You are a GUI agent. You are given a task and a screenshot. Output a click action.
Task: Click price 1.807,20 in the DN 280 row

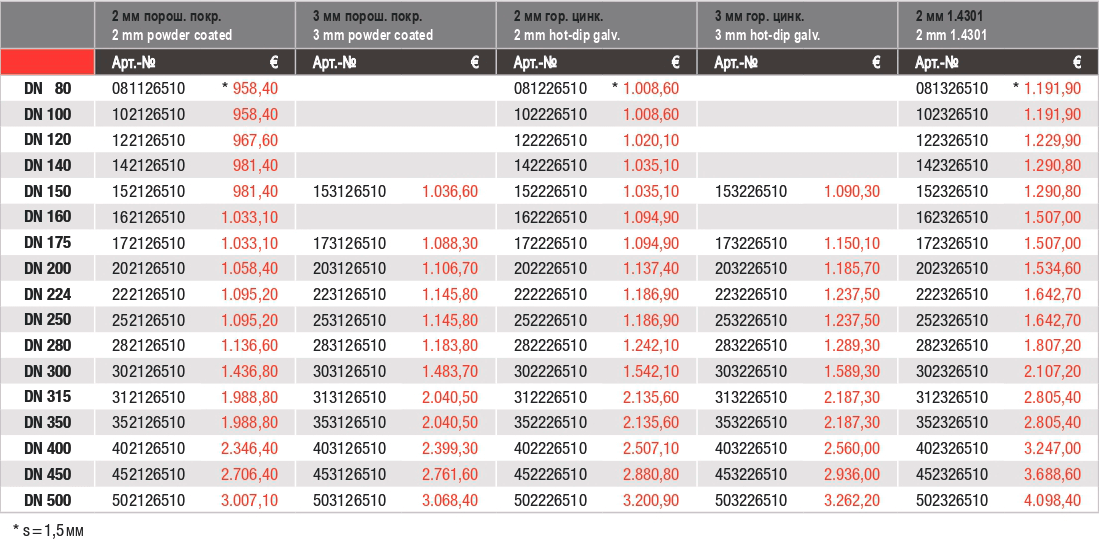click(x=1053, y=346)
